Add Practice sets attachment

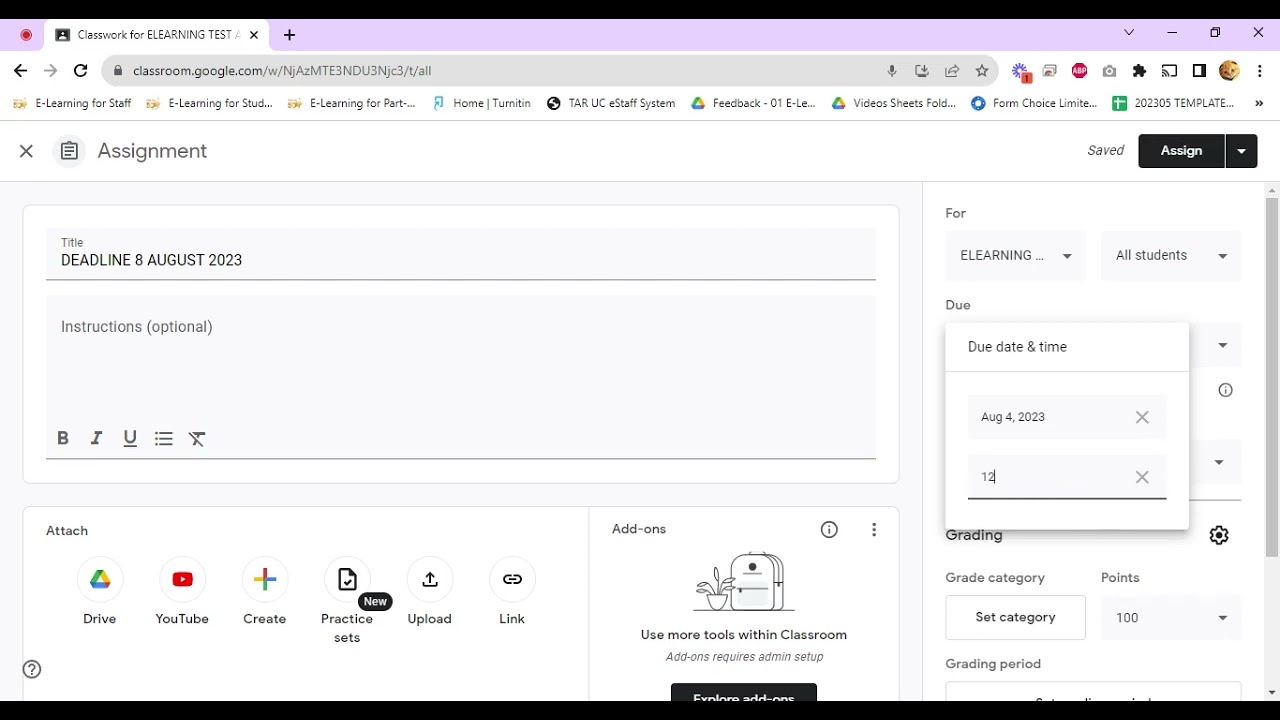pyautogui.click(x=347, y=579)
